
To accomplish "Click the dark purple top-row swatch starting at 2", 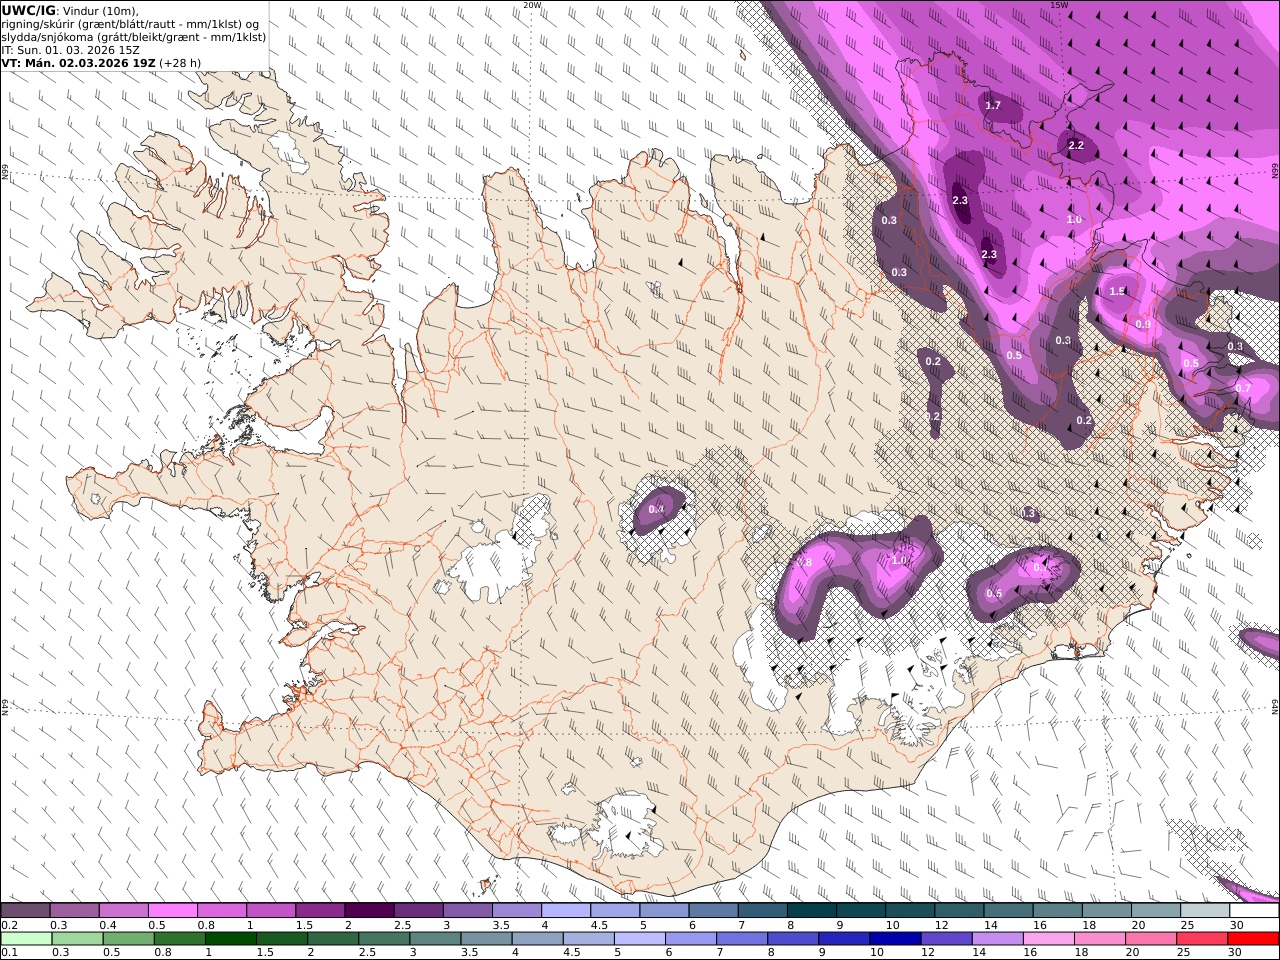I will pyautogui.click(x=368, y=911).
